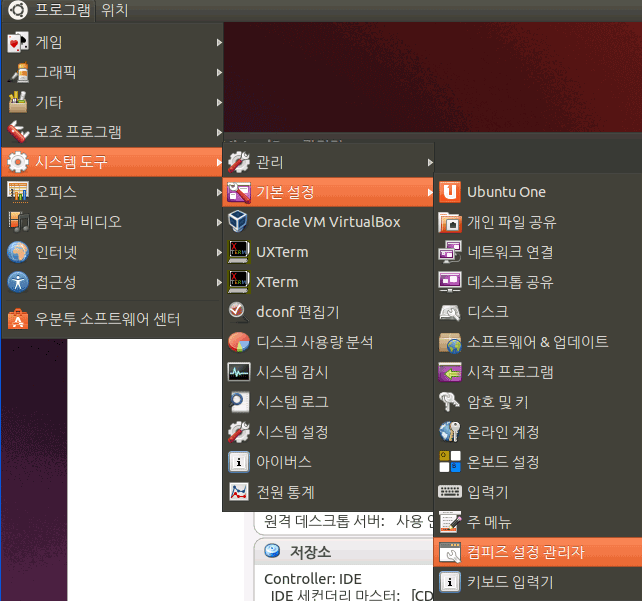This screenshot has height=601, width=642.
Task: Open 소프트웨어 & 업데이트 entry
Action: (x=538, y=342)
